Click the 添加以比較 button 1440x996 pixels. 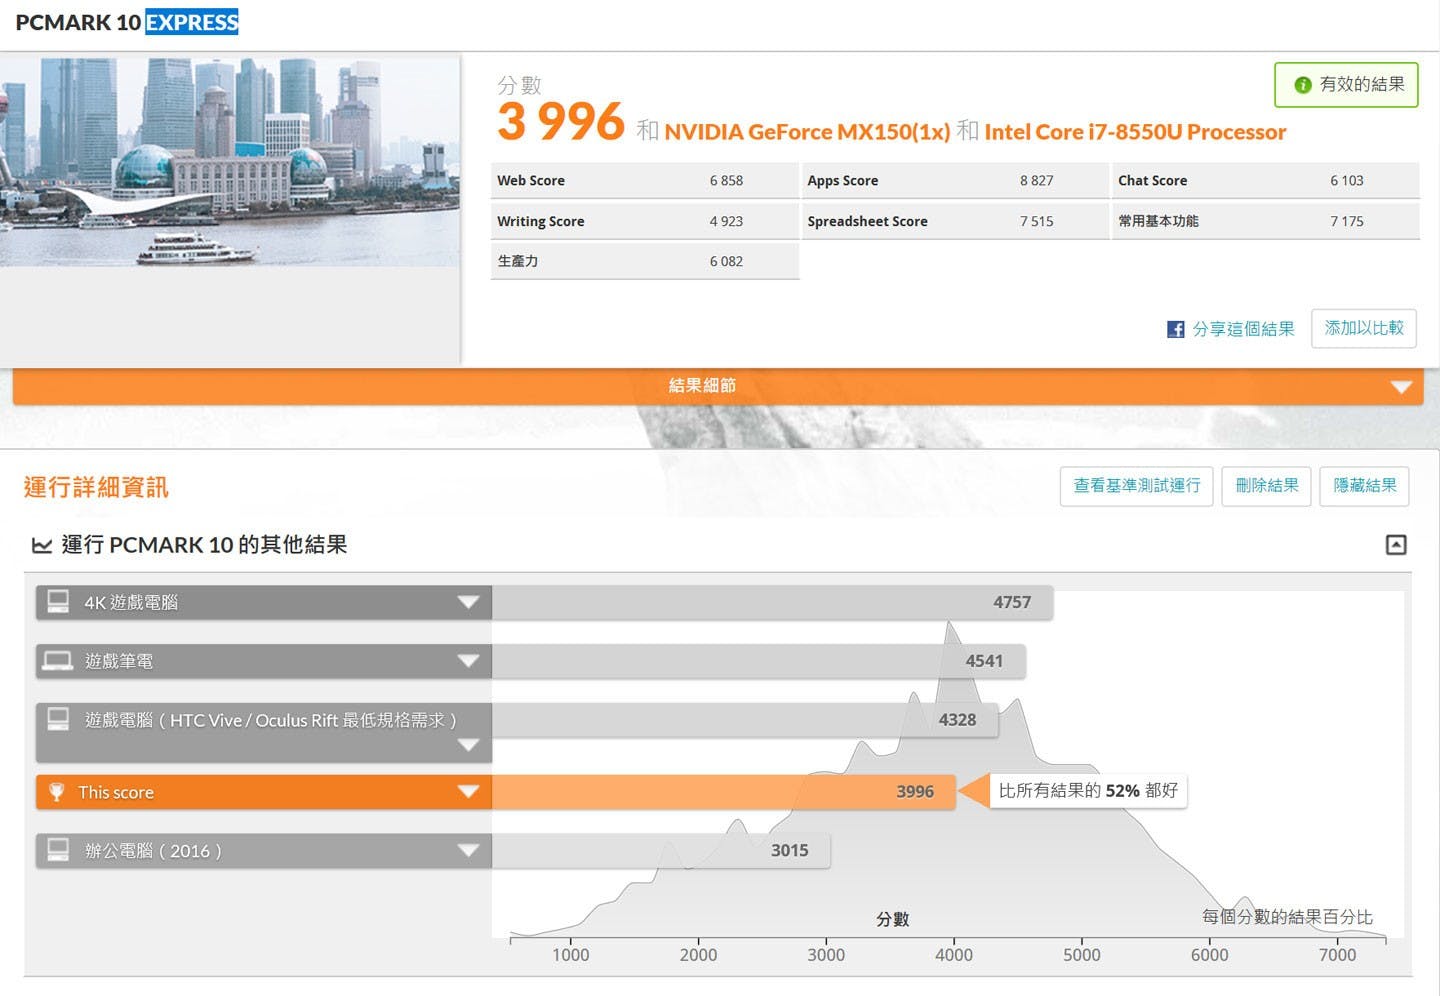[1363, 328]
